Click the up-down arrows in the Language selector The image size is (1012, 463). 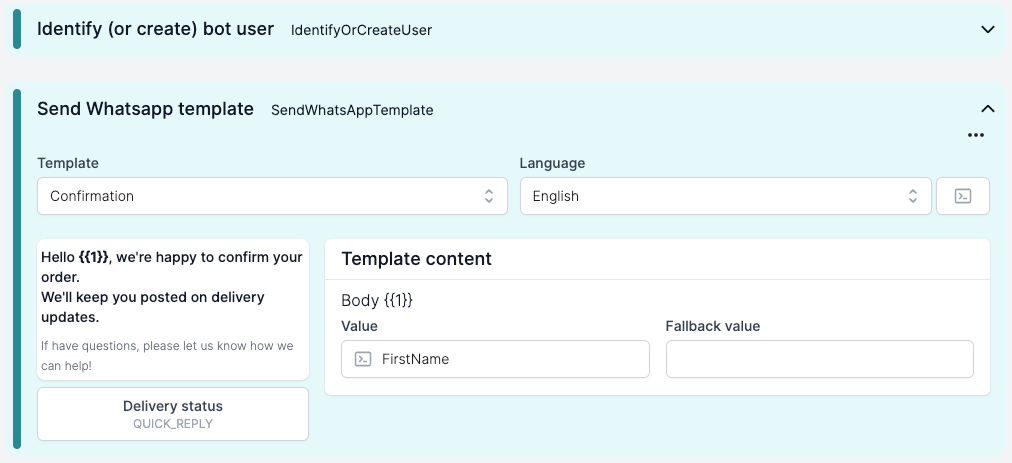click(913, 196)
